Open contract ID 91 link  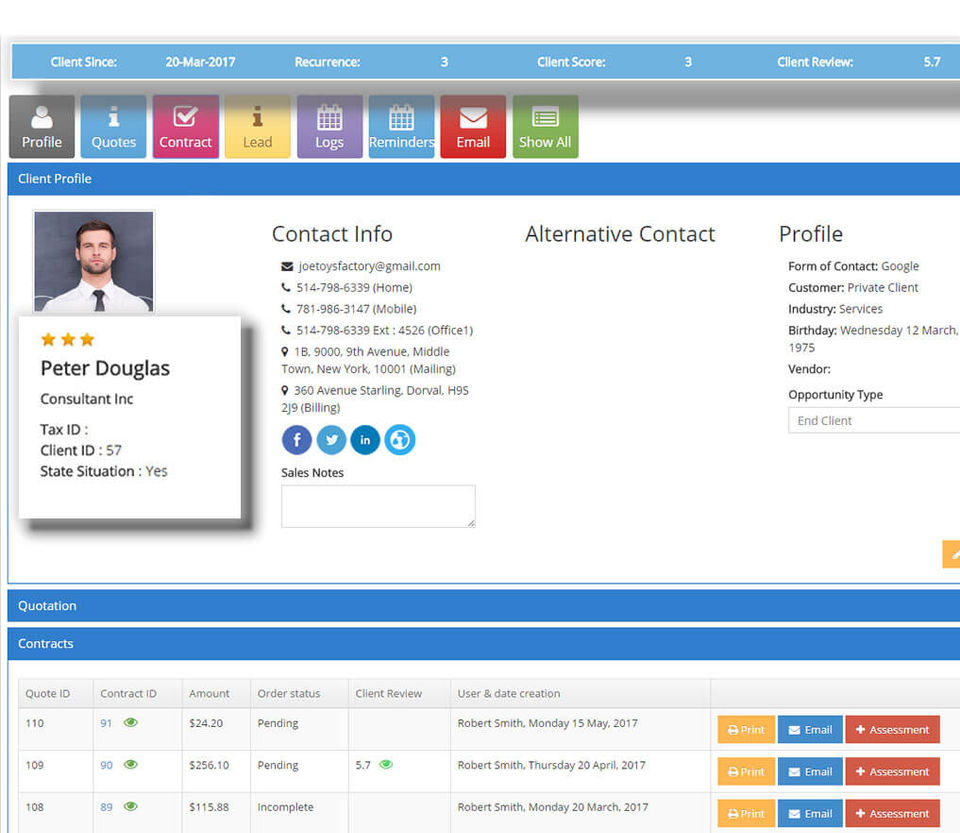click(106, 723)
